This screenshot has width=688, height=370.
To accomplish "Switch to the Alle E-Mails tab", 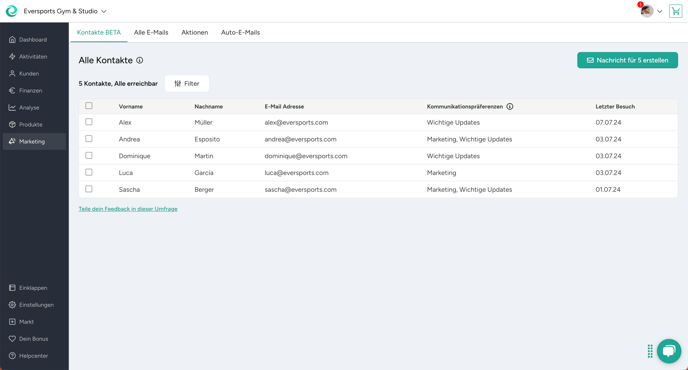I will click(x=151, y=32).
